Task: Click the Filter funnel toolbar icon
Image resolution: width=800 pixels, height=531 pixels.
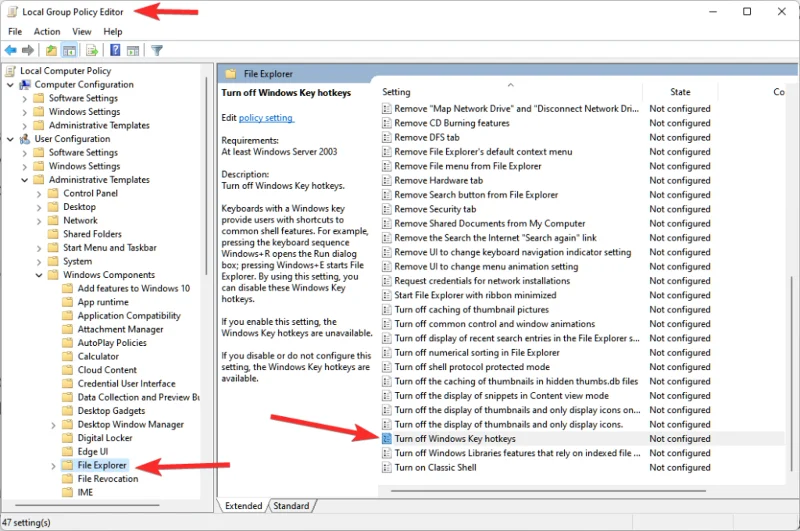Action: pos(157,50)
